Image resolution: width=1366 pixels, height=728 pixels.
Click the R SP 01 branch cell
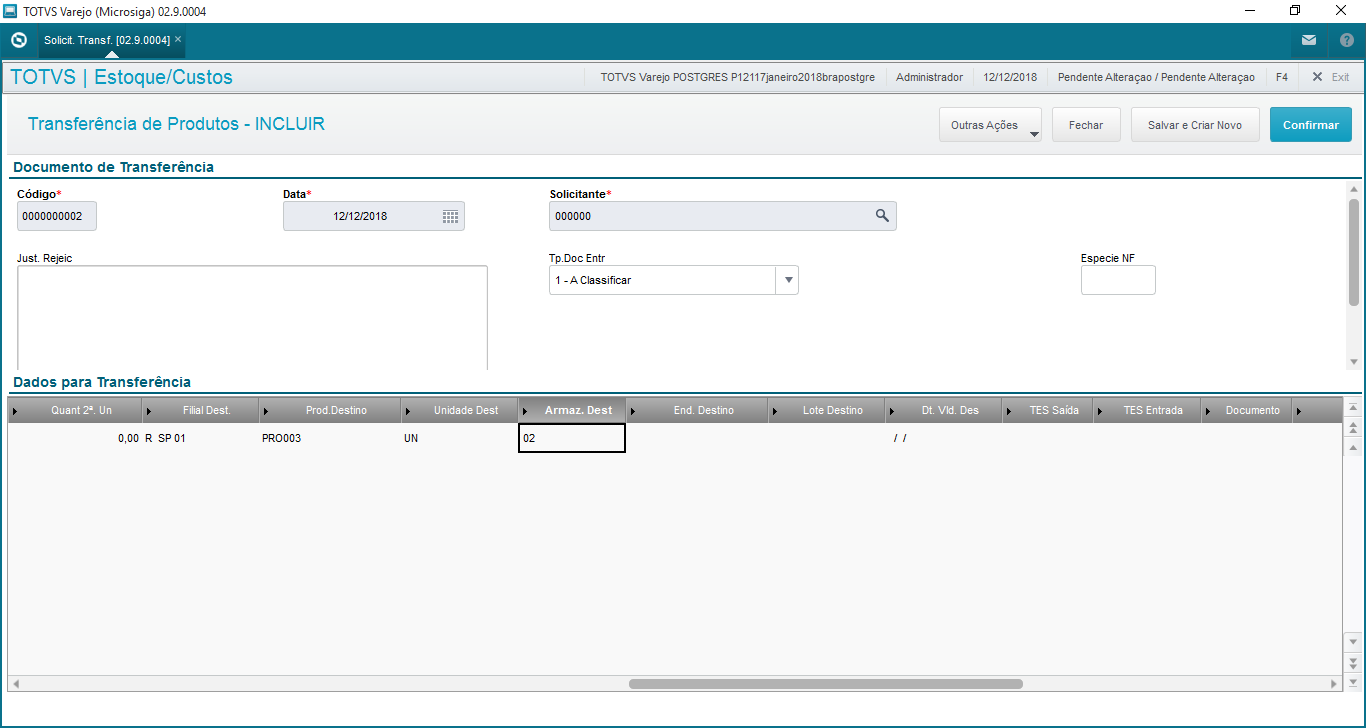pos(201,438)
